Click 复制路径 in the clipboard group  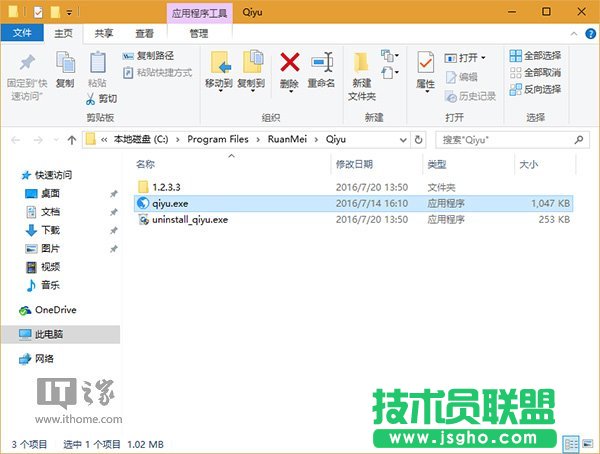coord(148,56)
